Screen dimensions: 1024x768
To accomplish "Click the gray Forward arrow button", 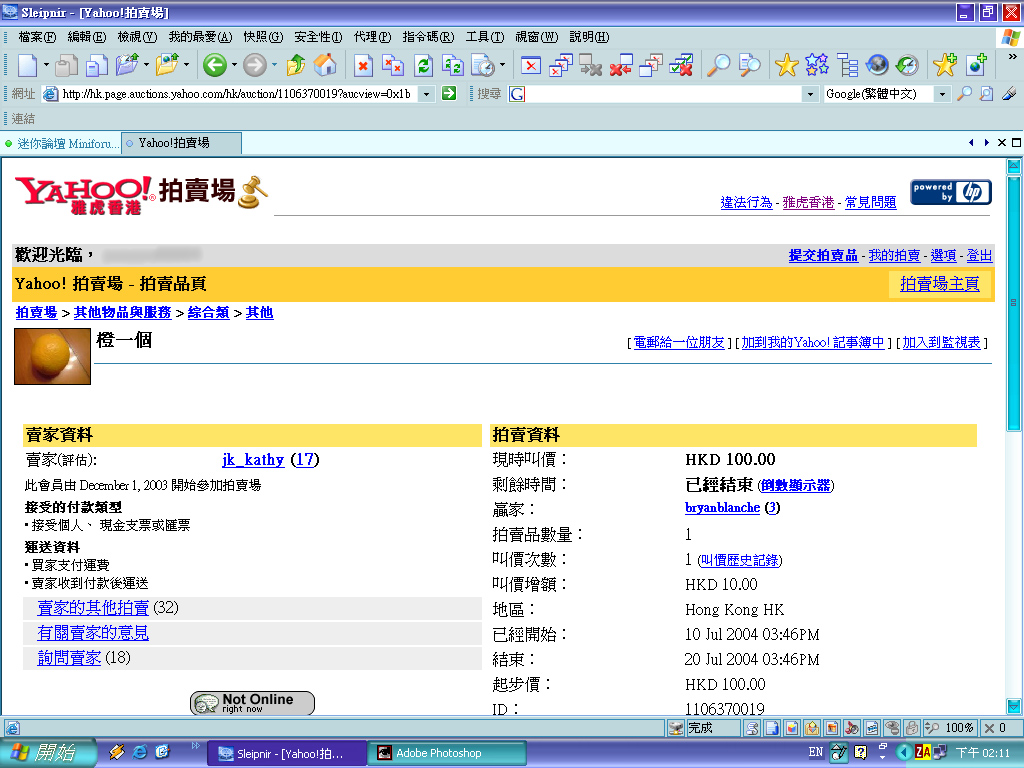I will (255, 65).
